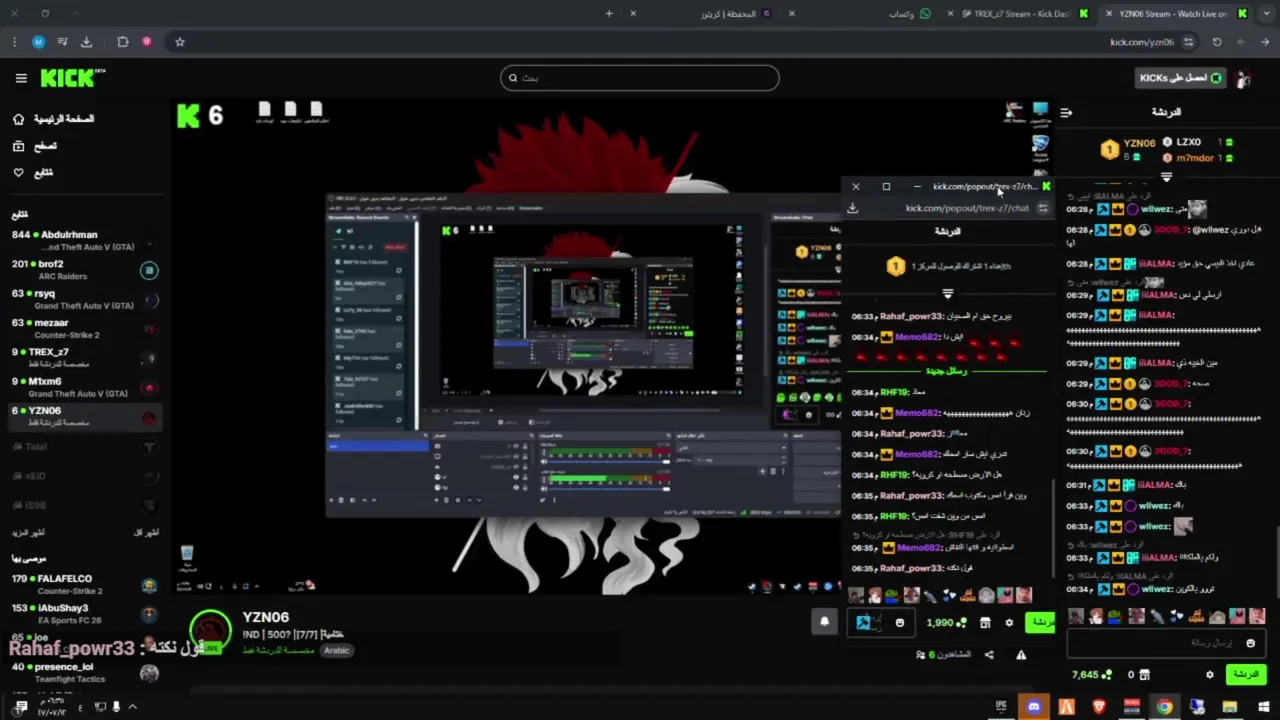Click the browser reload button
The height and width of the screenshot is (720, 1280).
(1217, 42)
